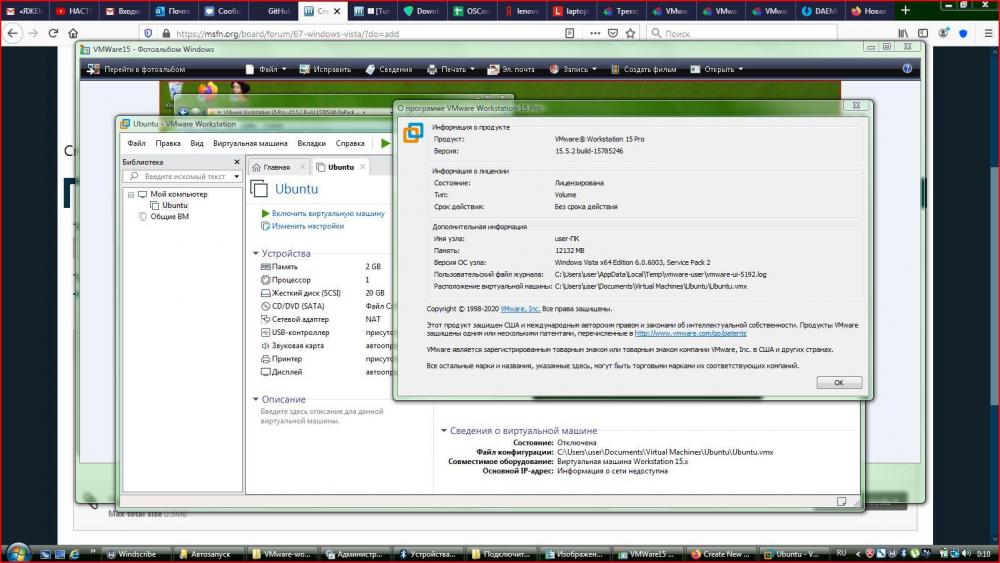The width and height of the screenshot is (1000, 563).
Task: Collapse the Мой компьютер tree node
Action: [131, 194]
